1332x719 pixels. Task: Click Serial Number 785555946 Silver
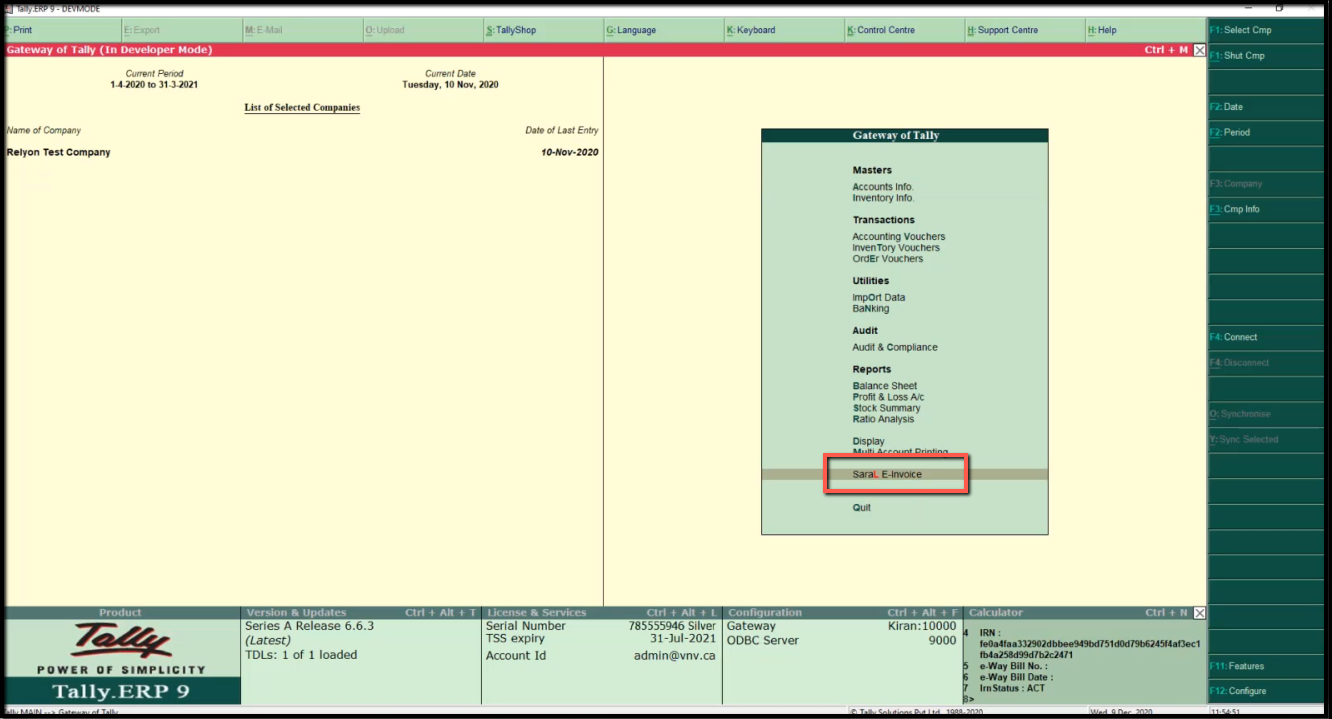pos(600,626)
